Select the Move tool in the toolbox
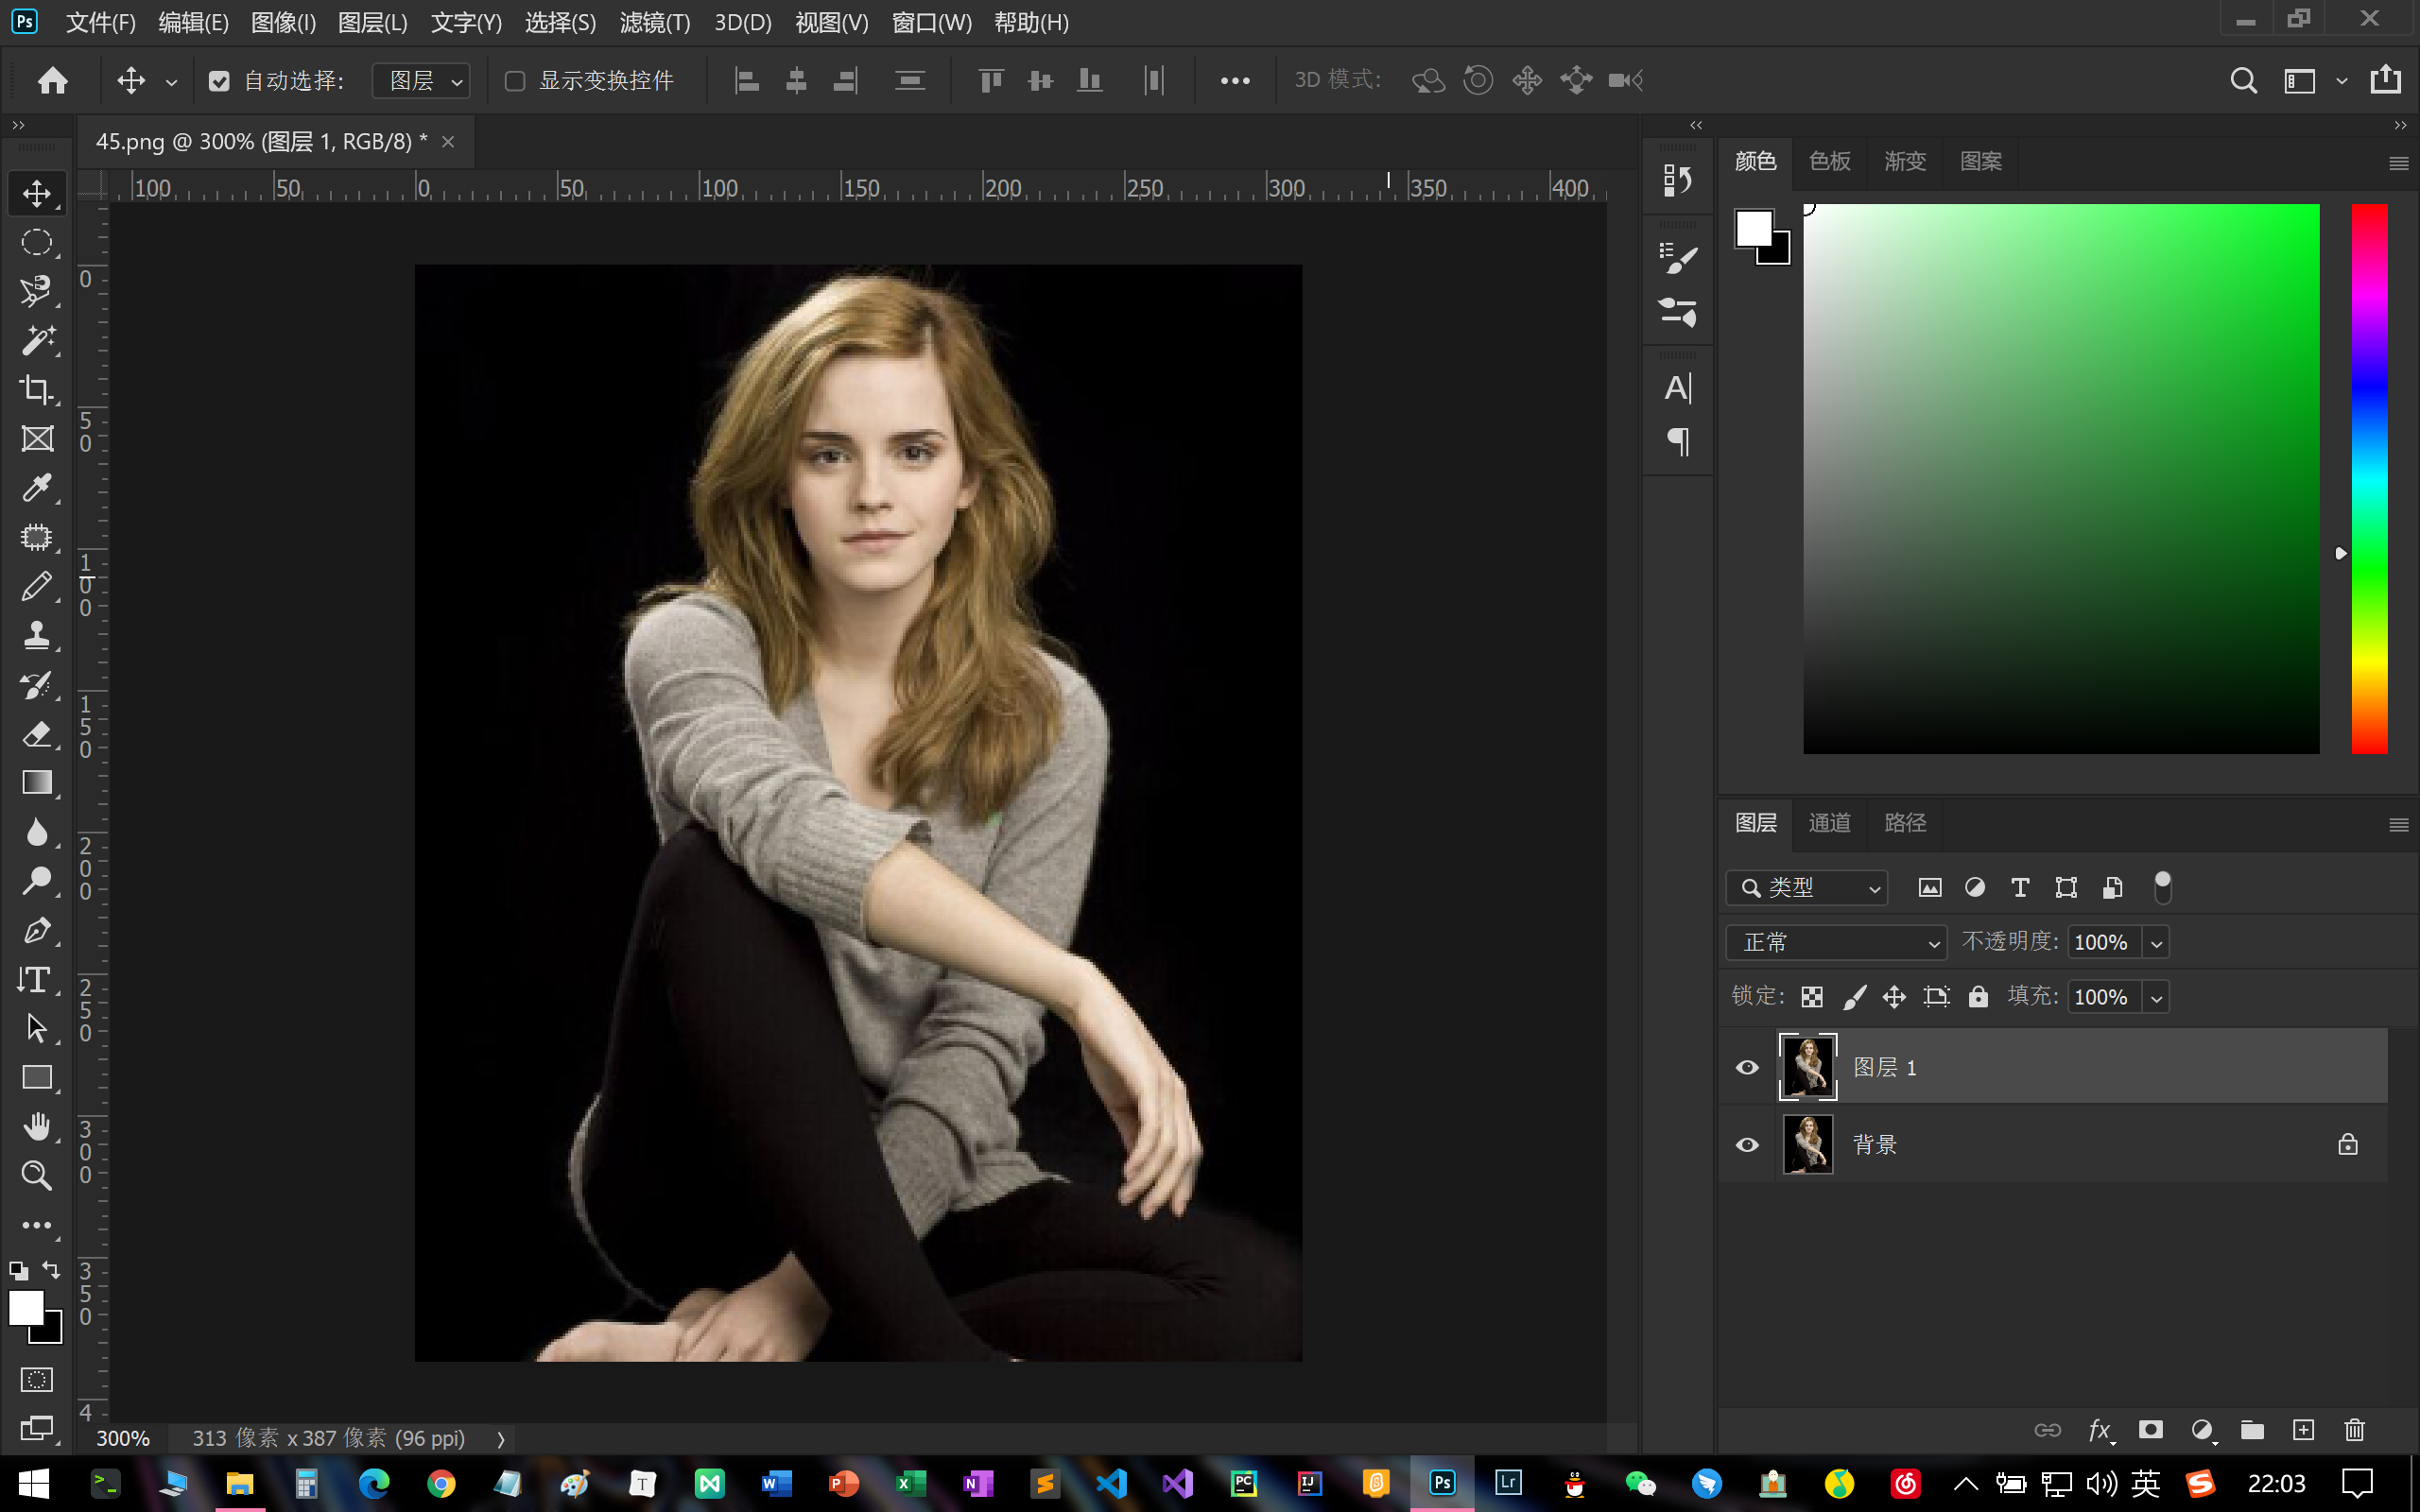Screen dimensions: 2420x1512 tap(37, 193)
